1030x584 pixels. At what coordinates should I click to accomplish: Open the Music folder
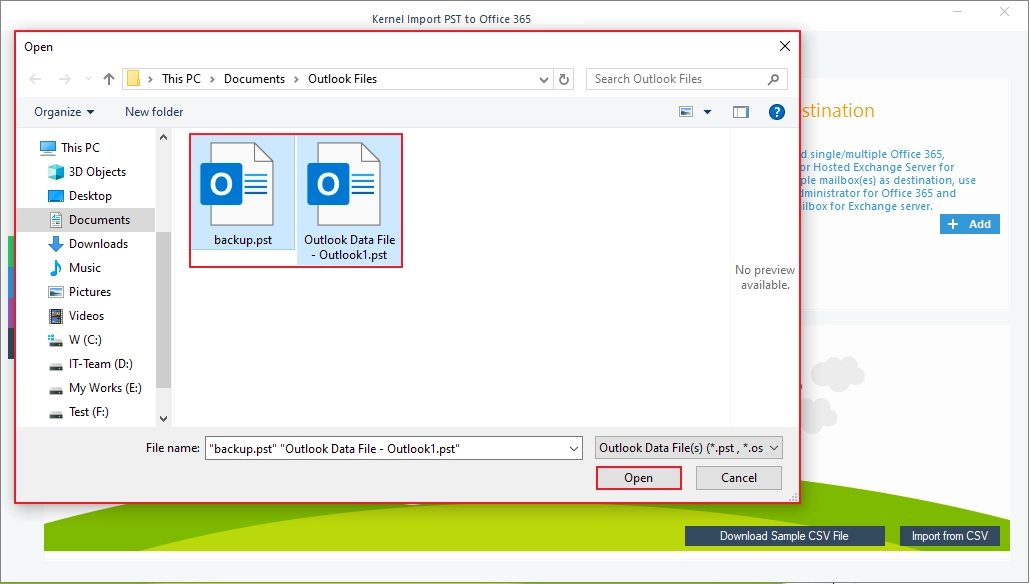(x=75, y=268)
